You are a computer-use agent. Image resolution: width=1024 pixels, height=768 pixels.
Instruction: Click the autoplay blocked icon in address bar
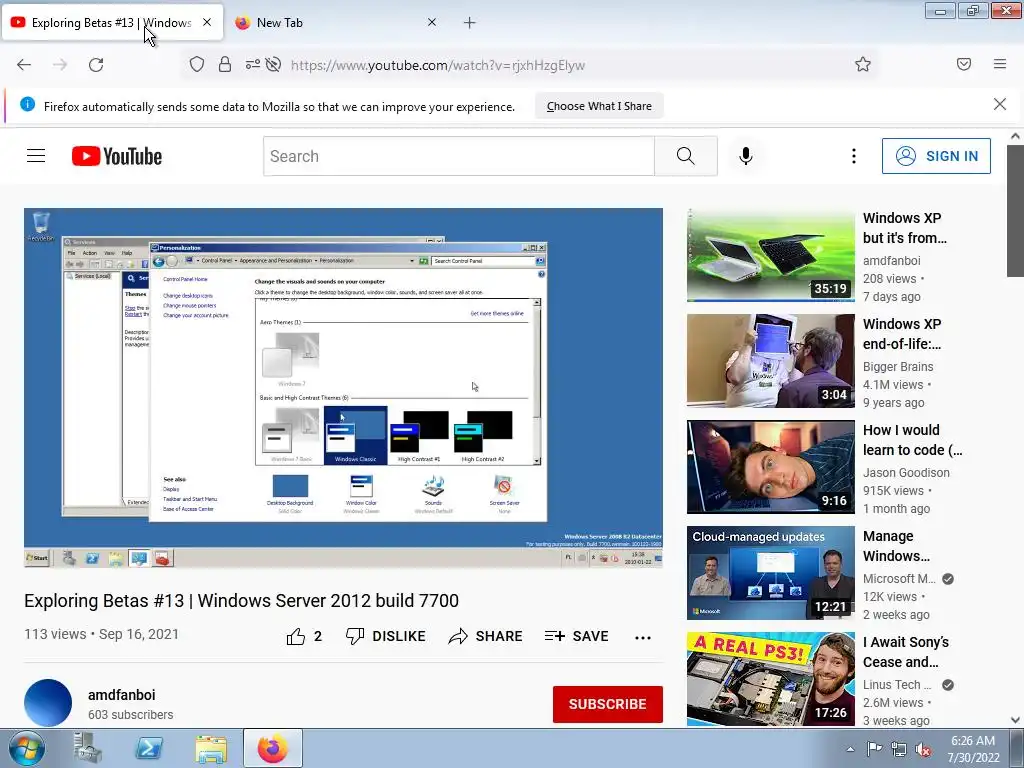(x=274, y=65)
